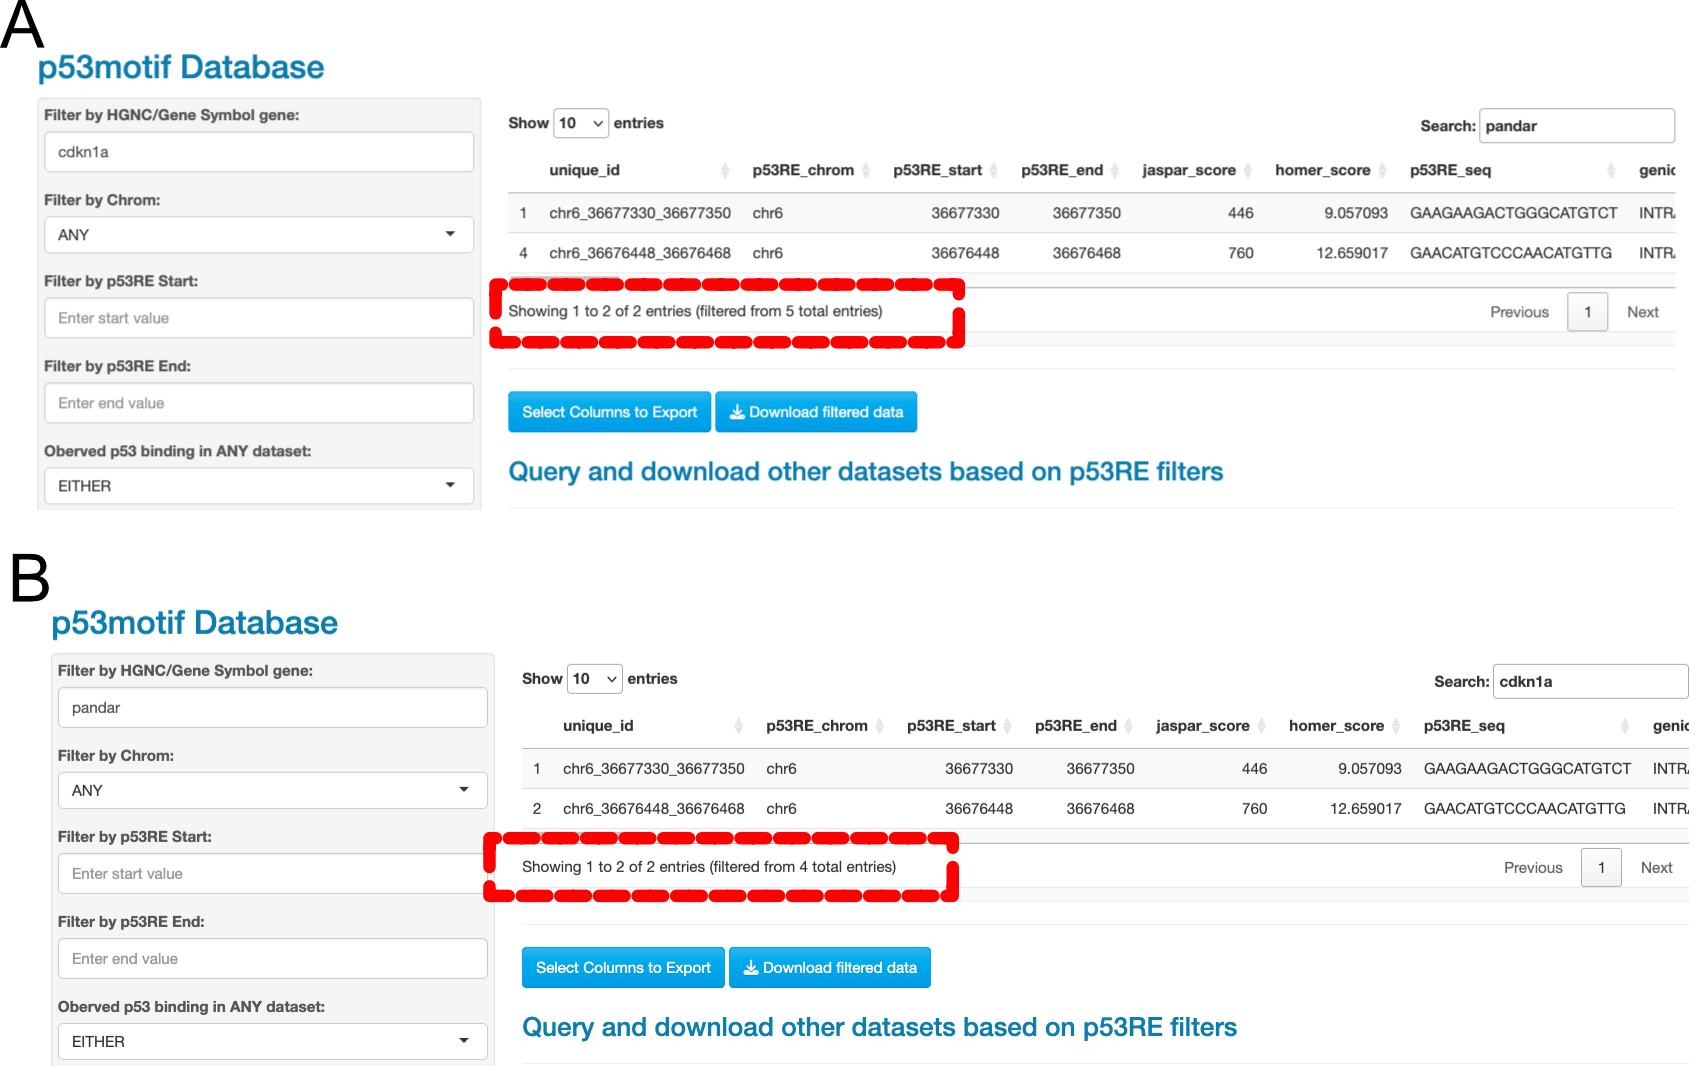Click Select Columns to Export in panel A
The width and height of the screenshot is (1708, 1066).
(610, 412)
